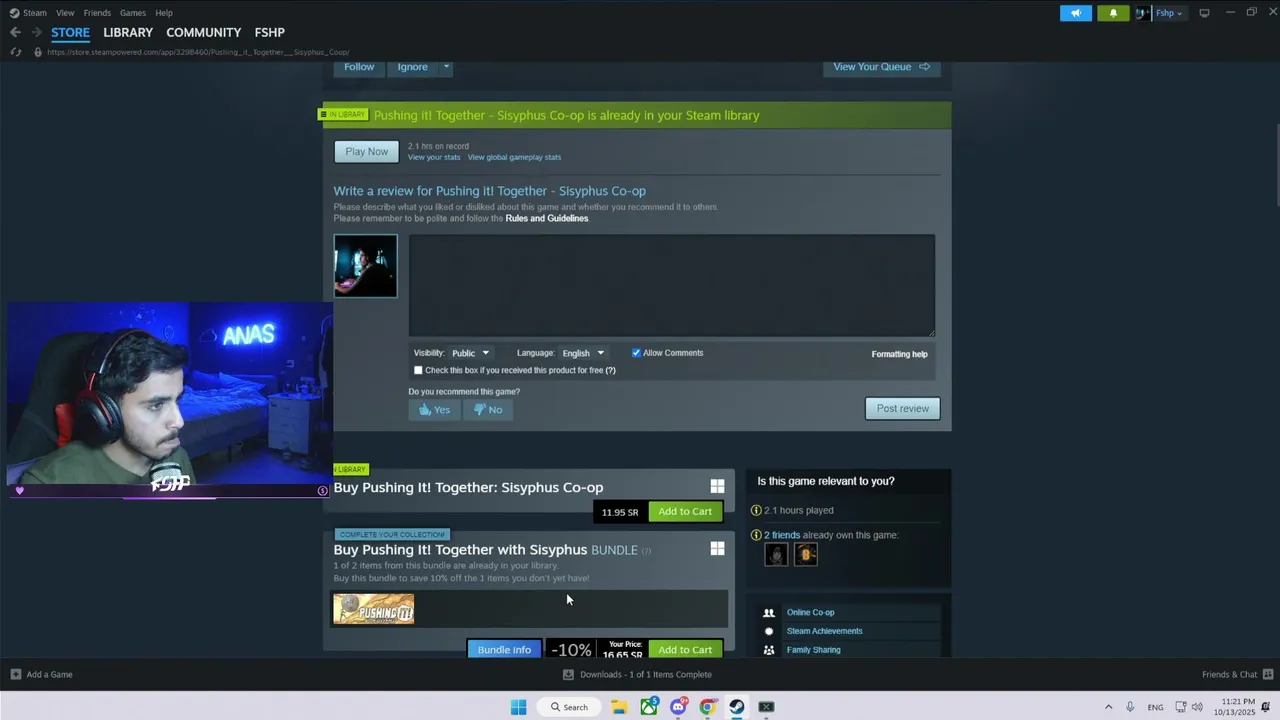Open the Fshp profile avatar at top
This screenshot has width=1280, height=720.
pyautogui.click(x=1143, y=13)
